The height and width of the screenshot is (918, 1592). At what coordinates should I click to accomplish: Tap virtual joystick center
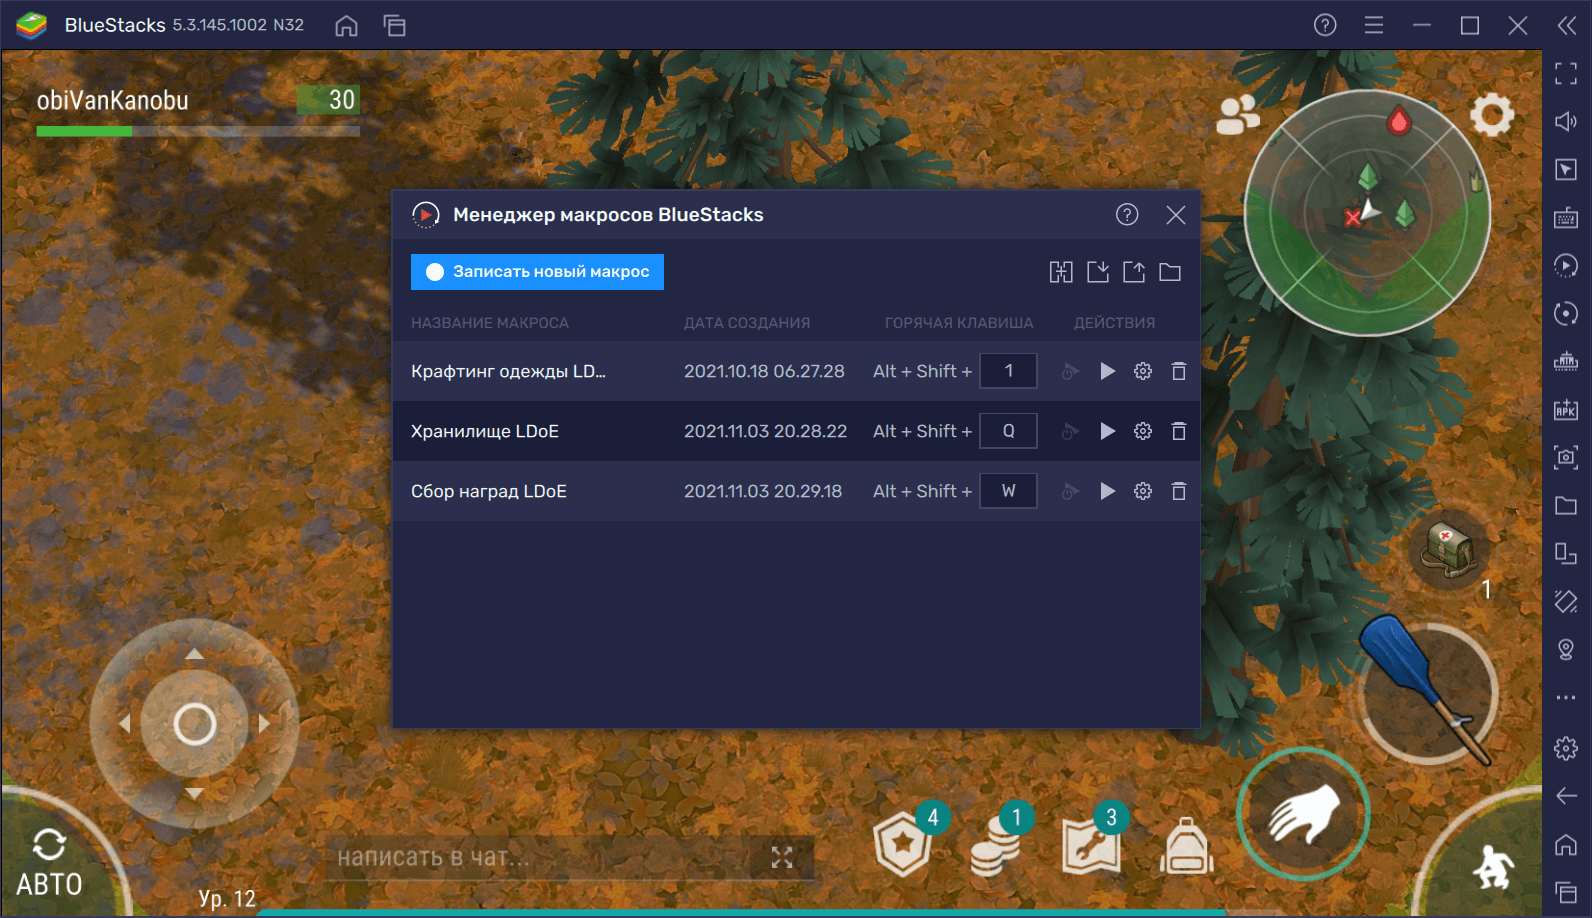click(194, 724)
